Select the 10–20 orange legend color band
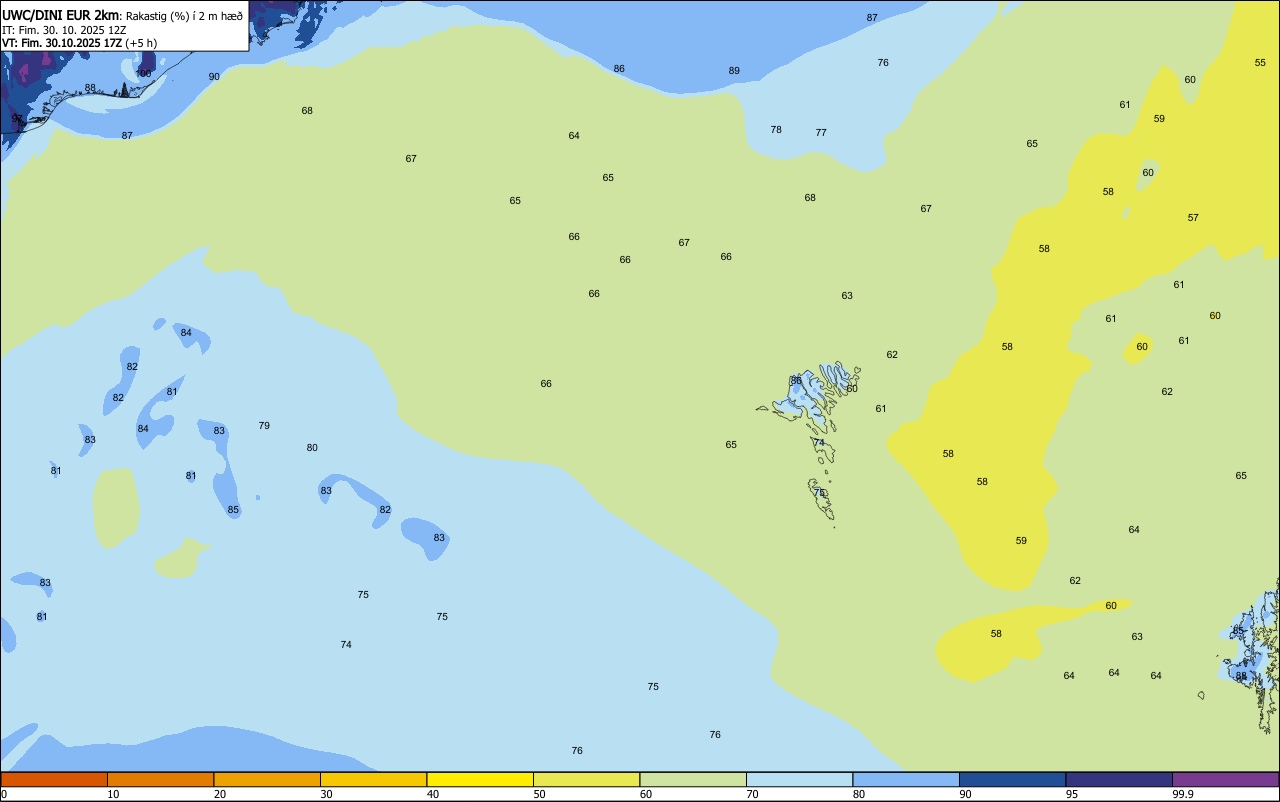1280x802 pixels. [x=160, y=779]
